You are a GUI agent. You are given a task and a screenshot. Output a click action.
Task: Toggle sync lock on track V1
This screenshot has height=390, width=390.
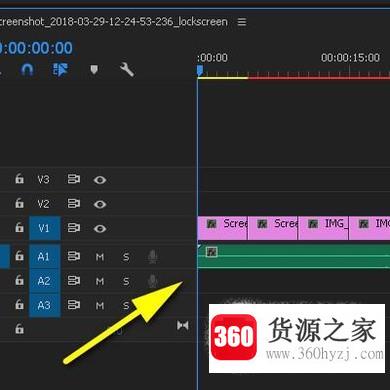pos(74,228)
